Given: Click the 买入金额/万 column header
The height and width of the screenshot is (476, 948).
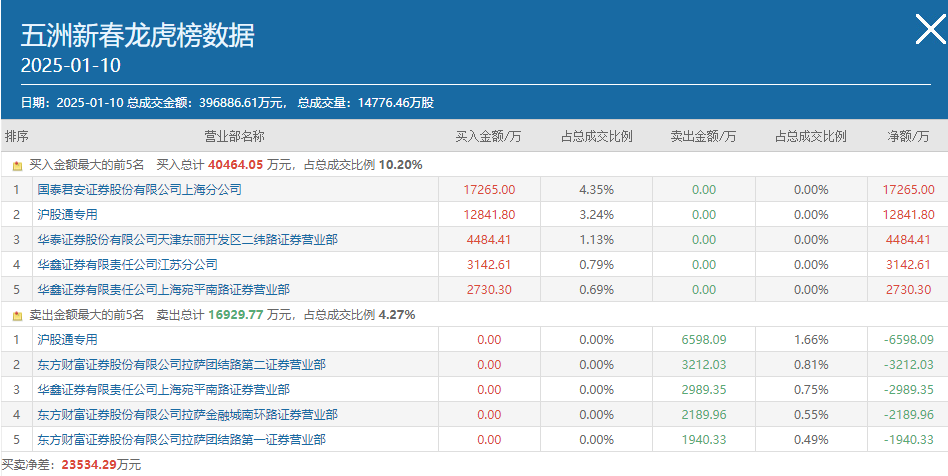Looking at the screenshot, I should (x=489, y=136).
